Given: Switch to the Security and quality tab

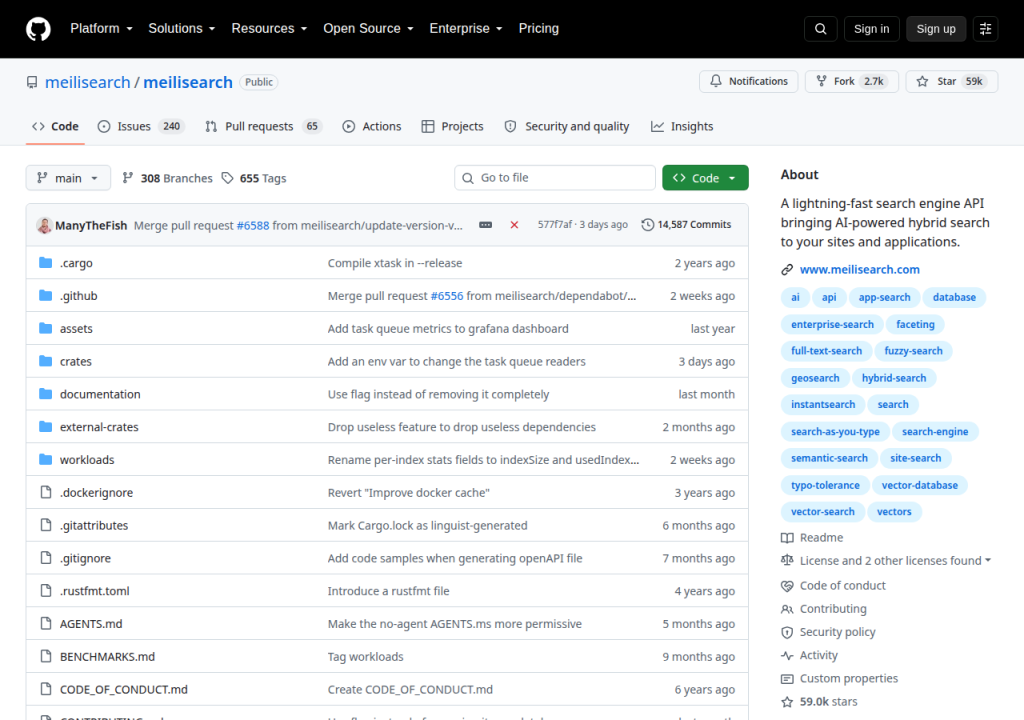Looking at the screenshot, I should tap(567, 126).
